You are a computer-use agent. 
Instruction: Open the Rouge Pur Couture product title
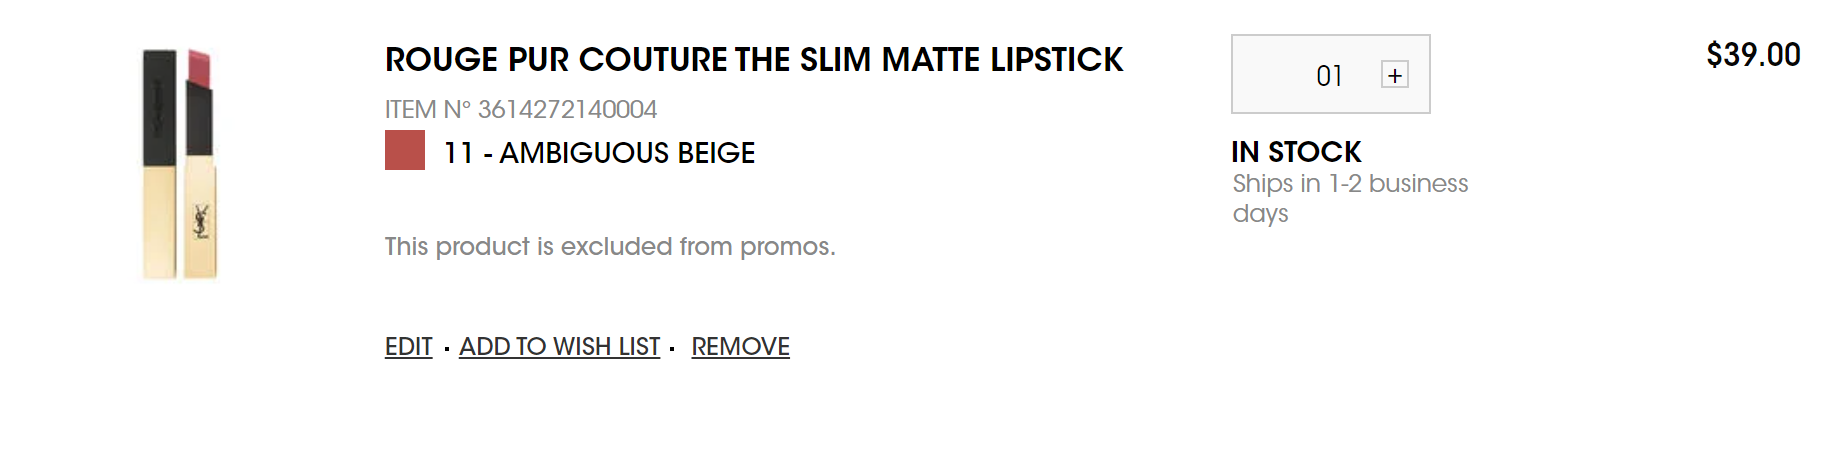click(x=754, y=60)
